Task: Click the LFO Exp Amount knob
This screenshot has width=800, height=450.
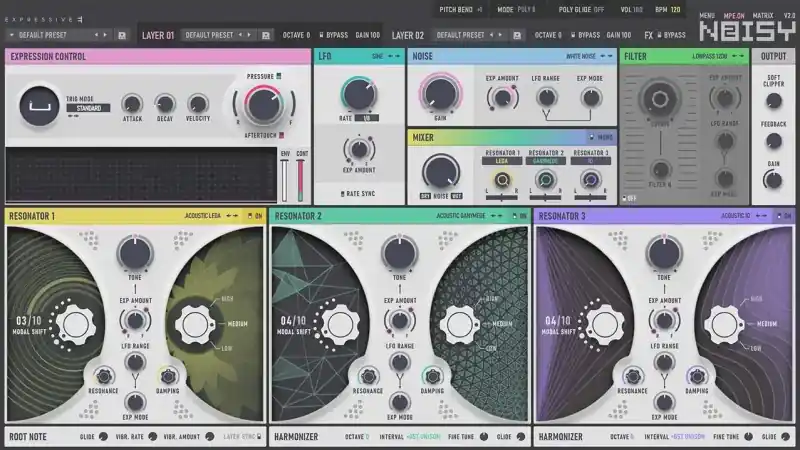Action: click(x=359, y=149)
